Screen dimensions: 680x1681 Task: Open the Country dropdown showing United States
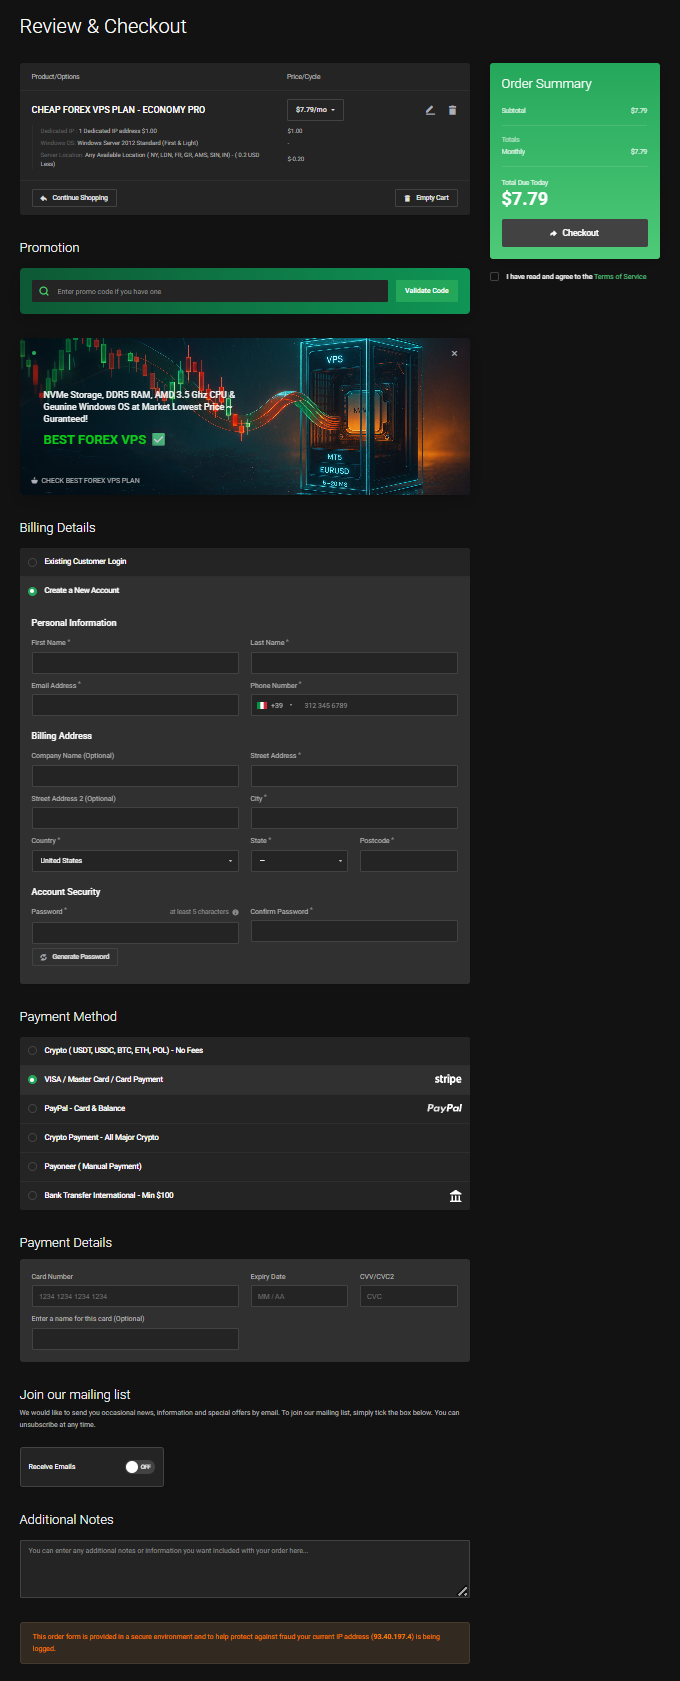point(135,861)
